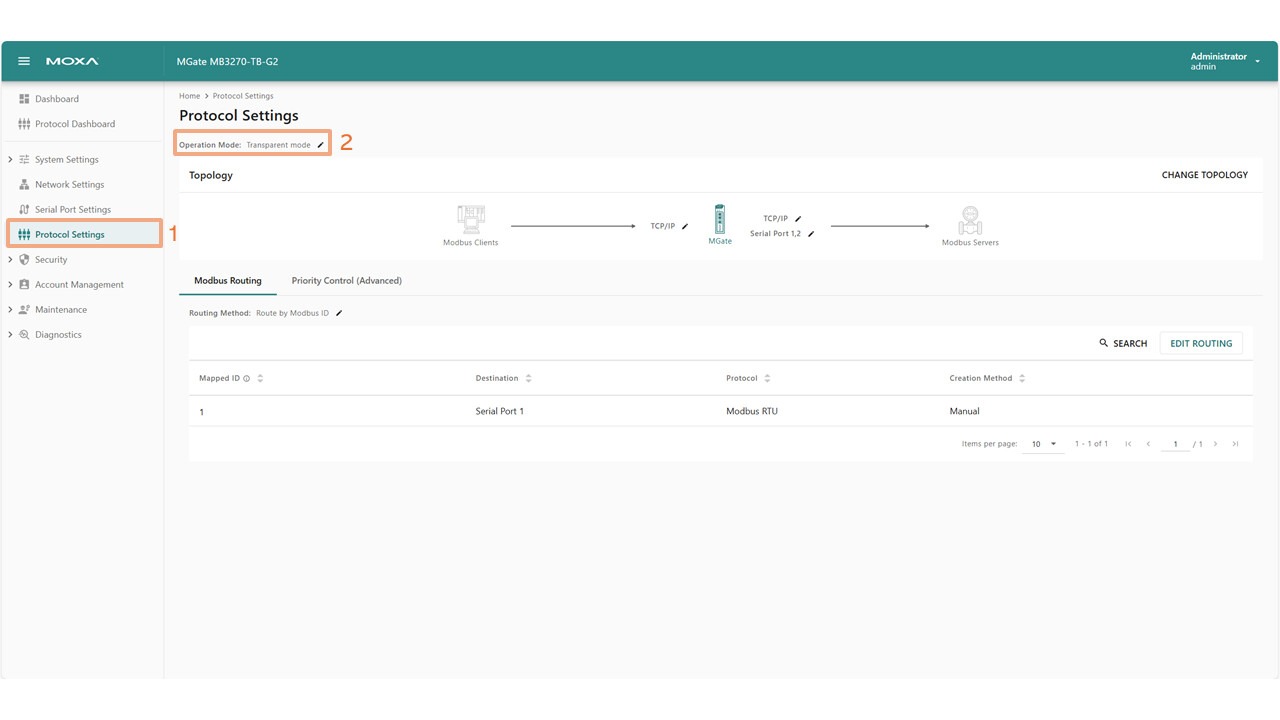Click the Modbus Servers topology icon

[x=969, y=220]
